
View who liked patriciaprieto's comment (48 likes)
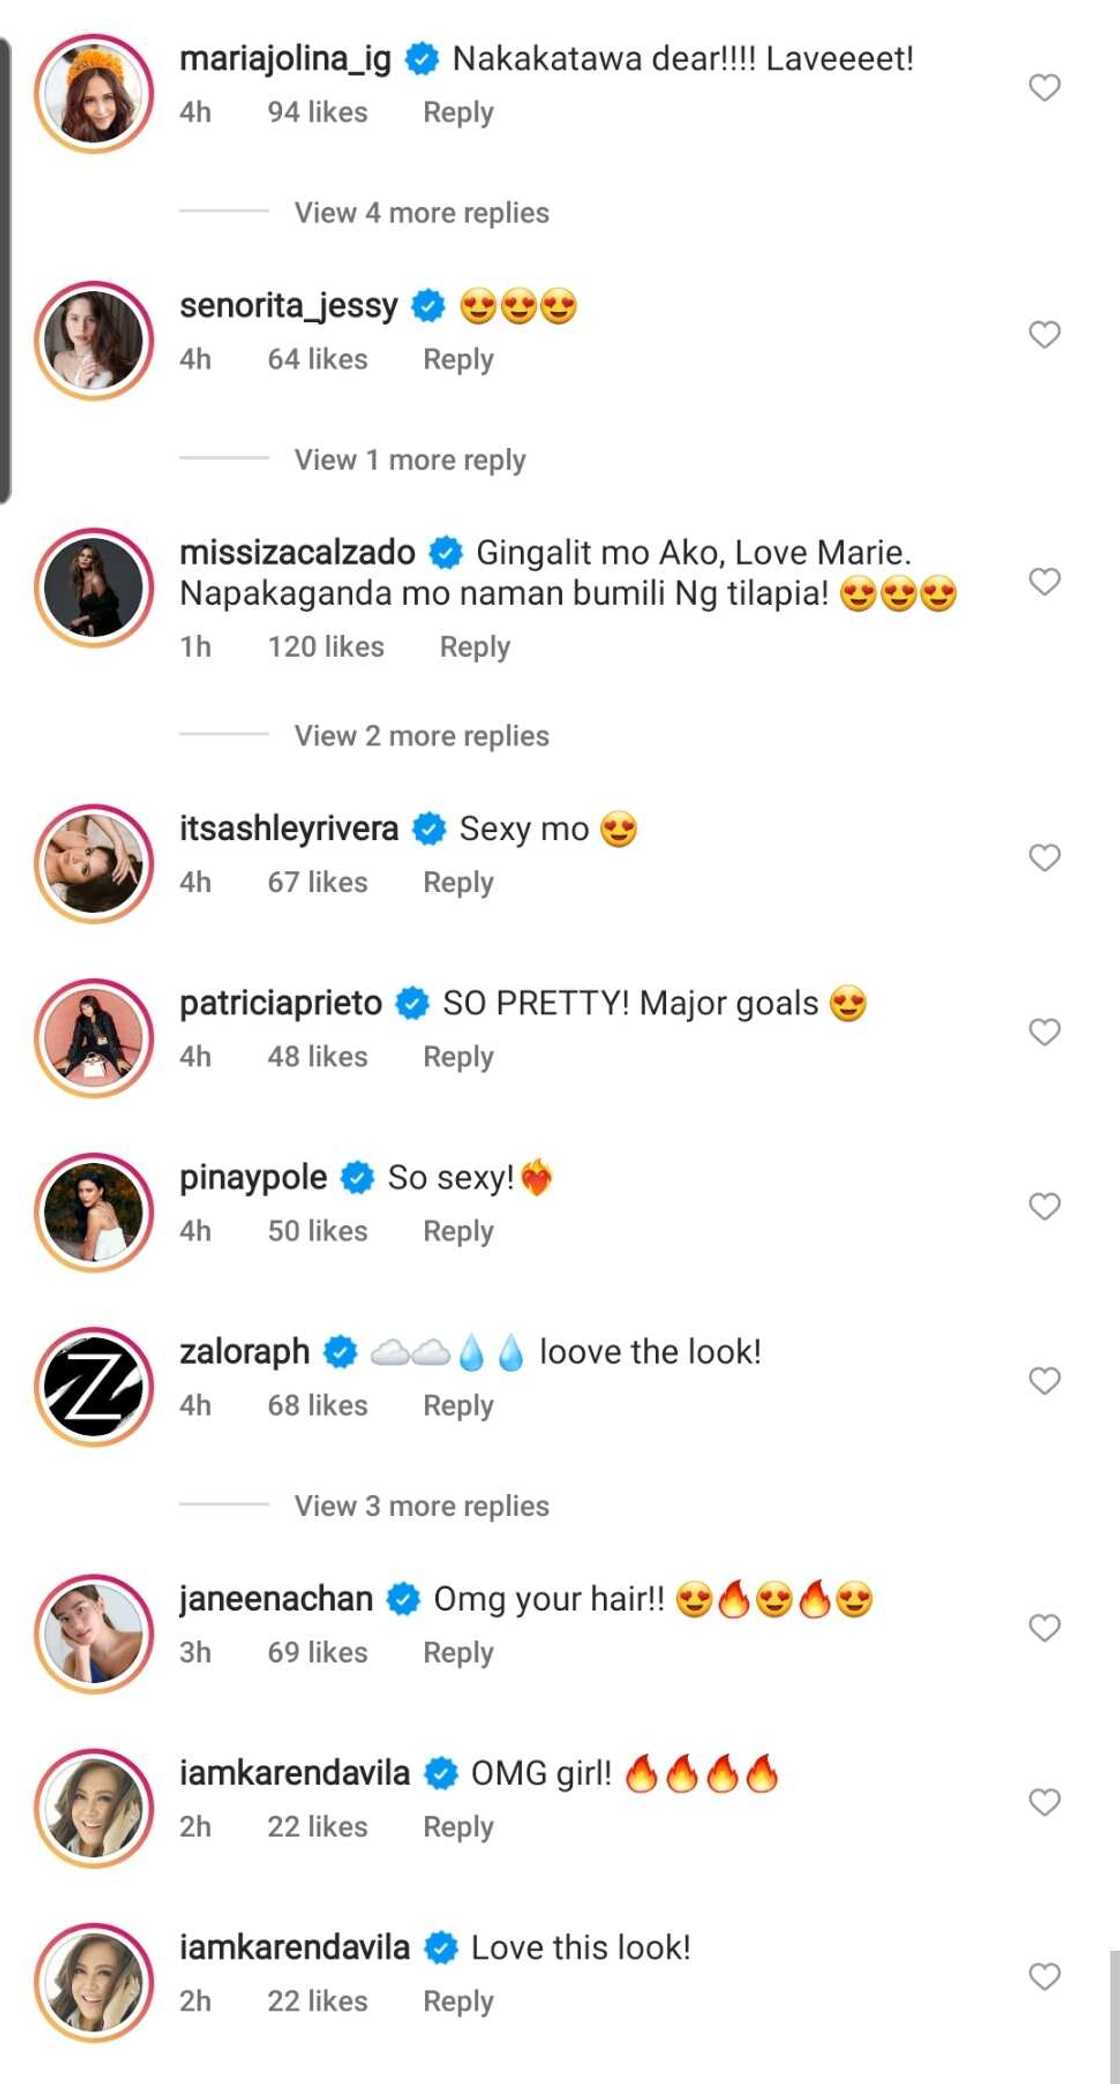pos(317,1057)
